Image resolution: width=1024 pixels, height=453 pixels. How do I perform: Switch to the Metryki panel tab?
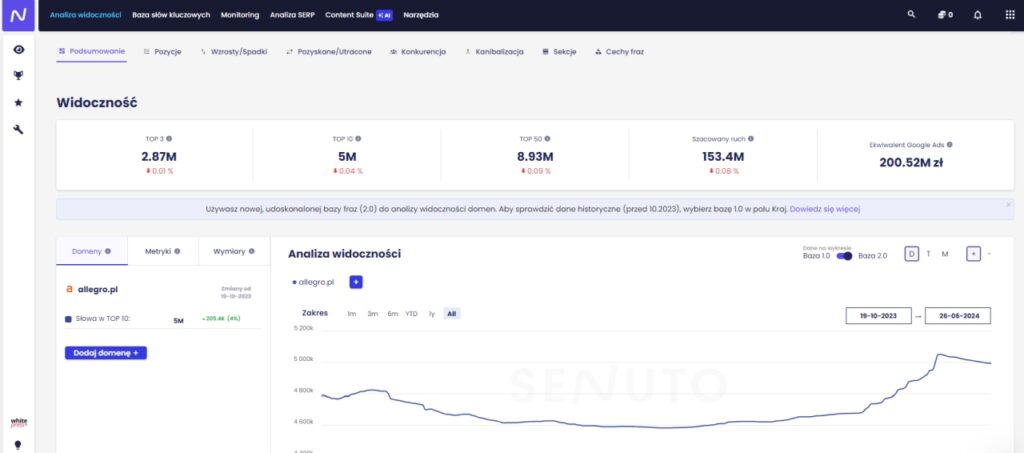(162, 251)
